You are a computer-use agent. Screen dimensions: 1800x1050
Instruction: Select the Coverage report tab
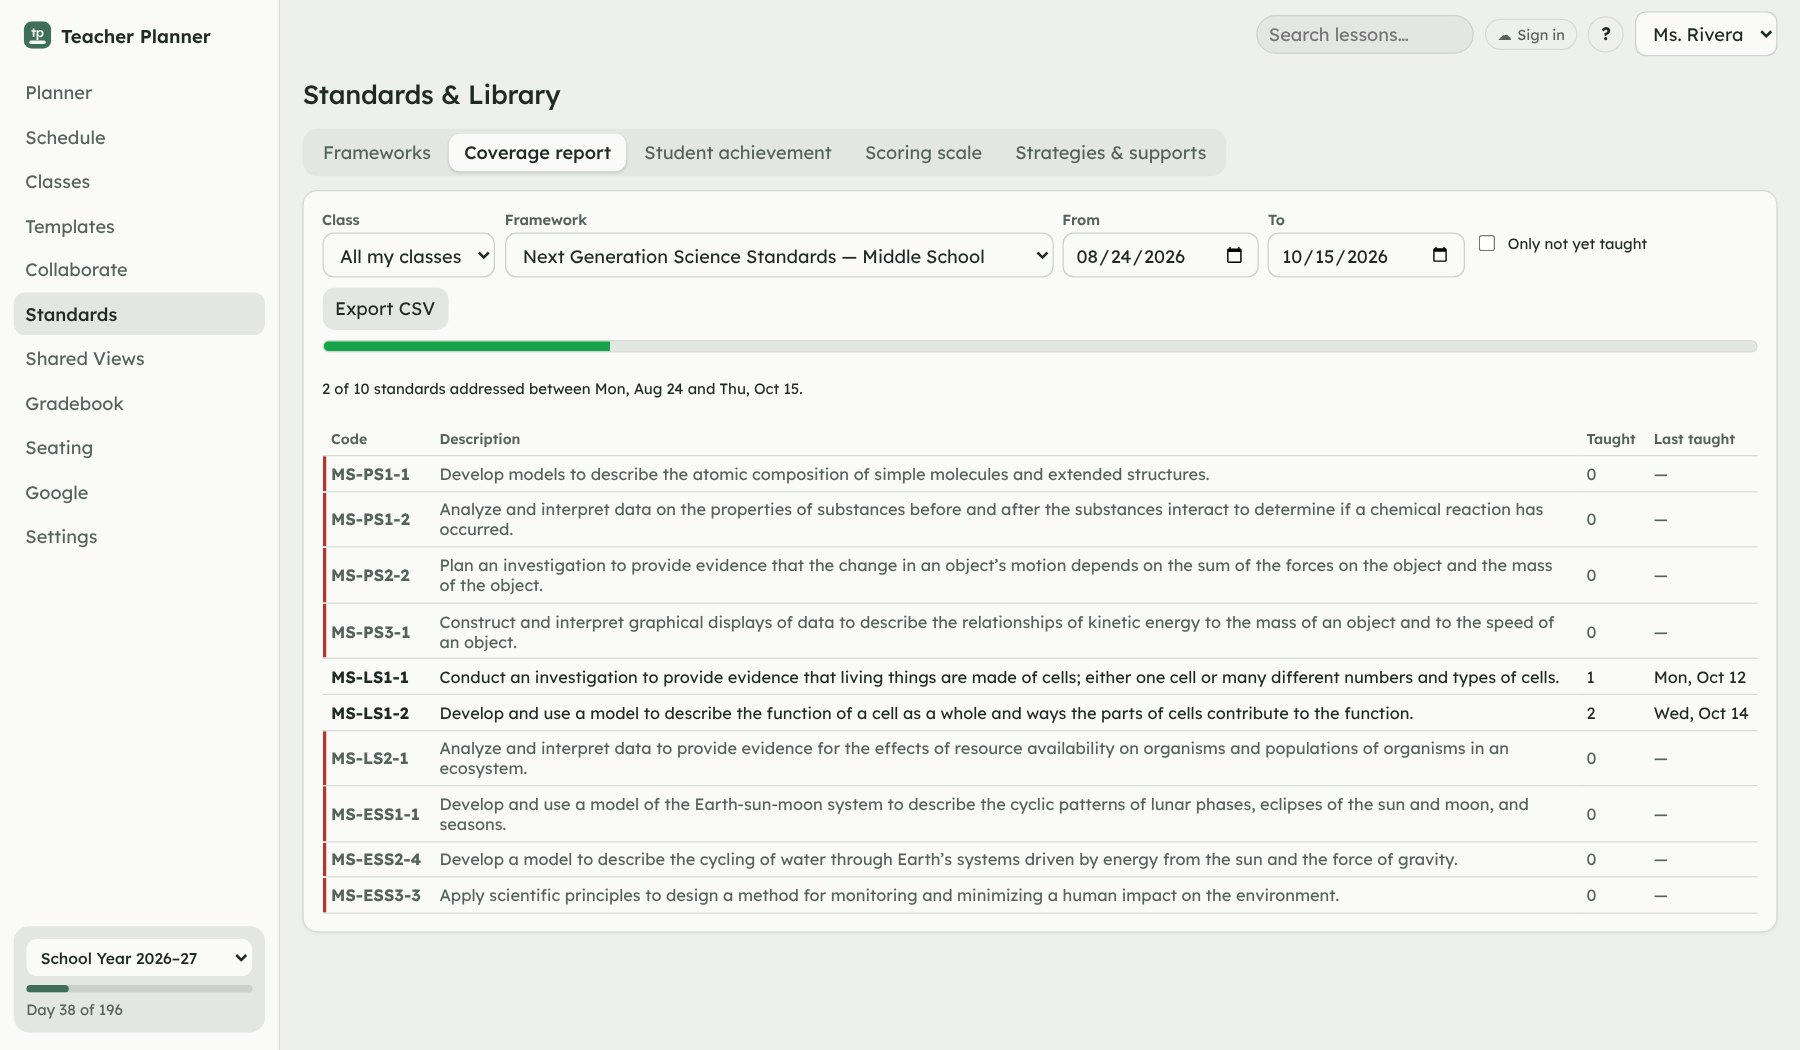tap(537, 153)
